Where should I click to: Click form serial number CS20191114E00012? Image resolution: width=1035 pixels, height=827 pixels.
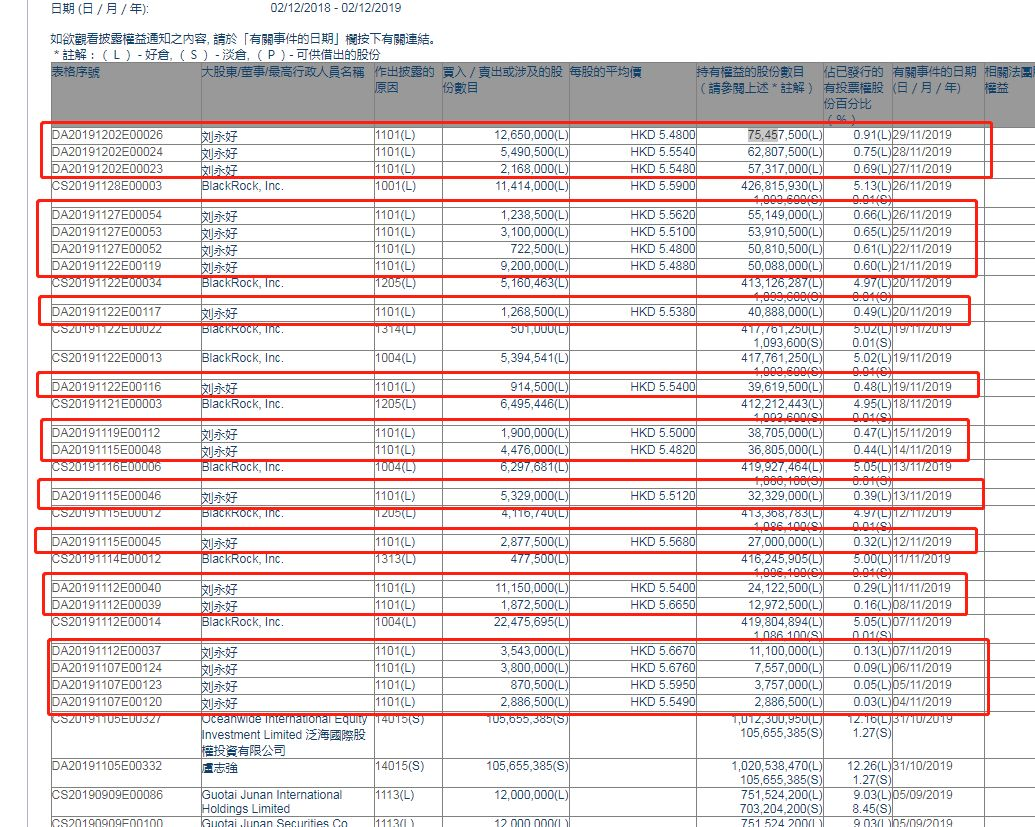coord(106,559)
